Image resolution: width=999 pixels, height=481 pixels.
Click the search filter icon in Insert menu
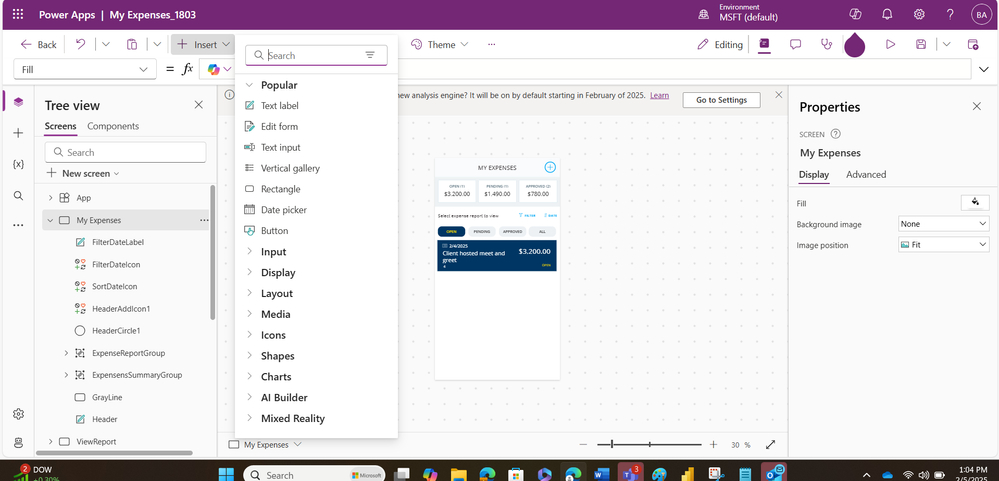(370, 55)
